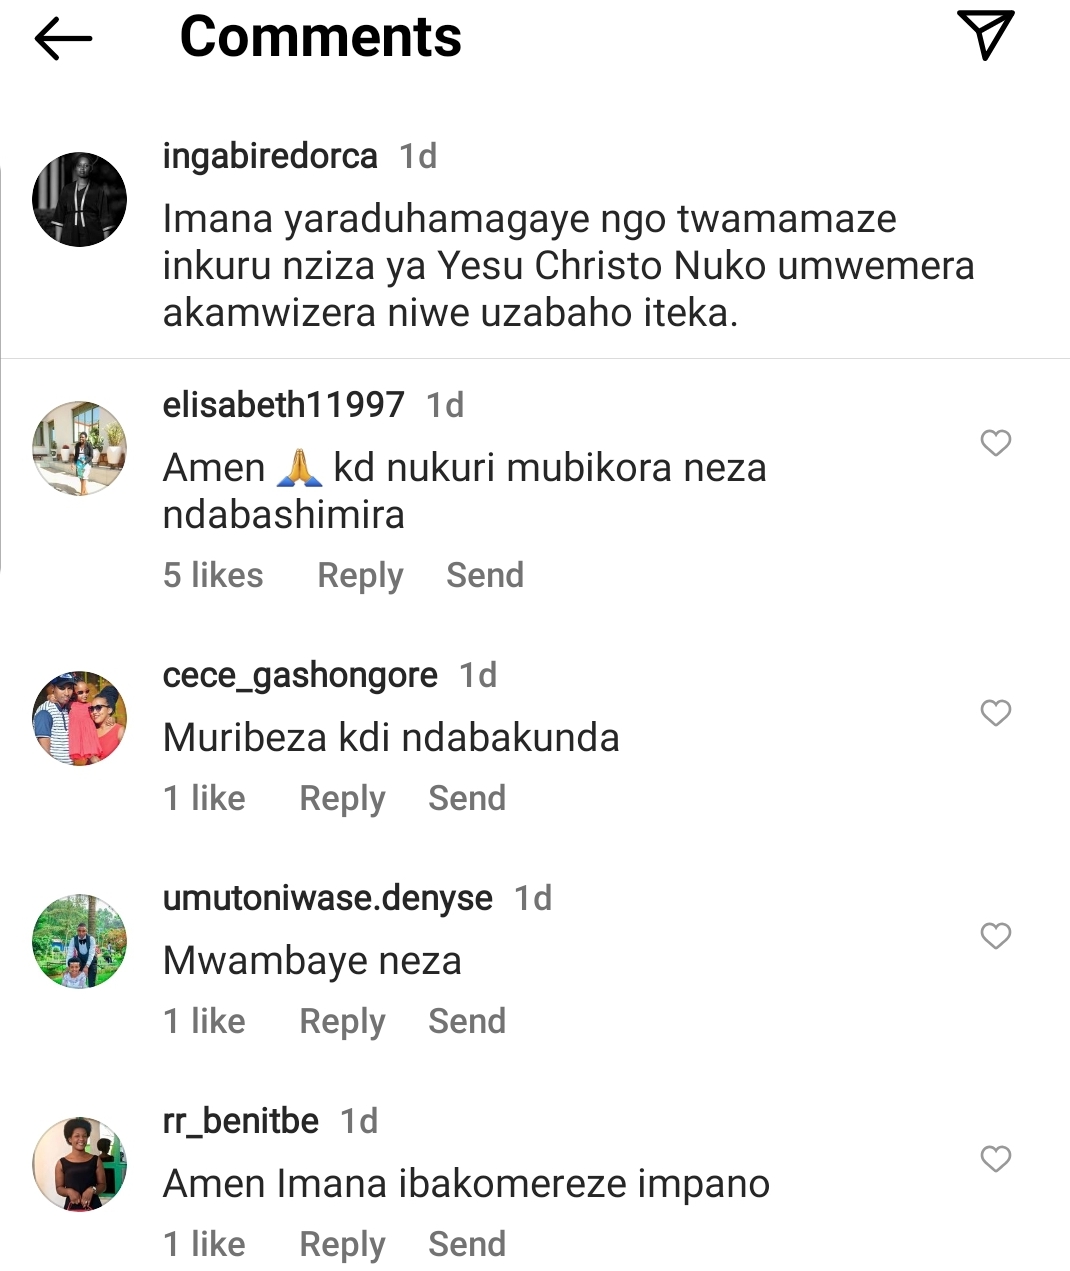The image size is (1070, 1271).
Task: Send rr_benitbe's comment
Action: tap(467, 1245)
